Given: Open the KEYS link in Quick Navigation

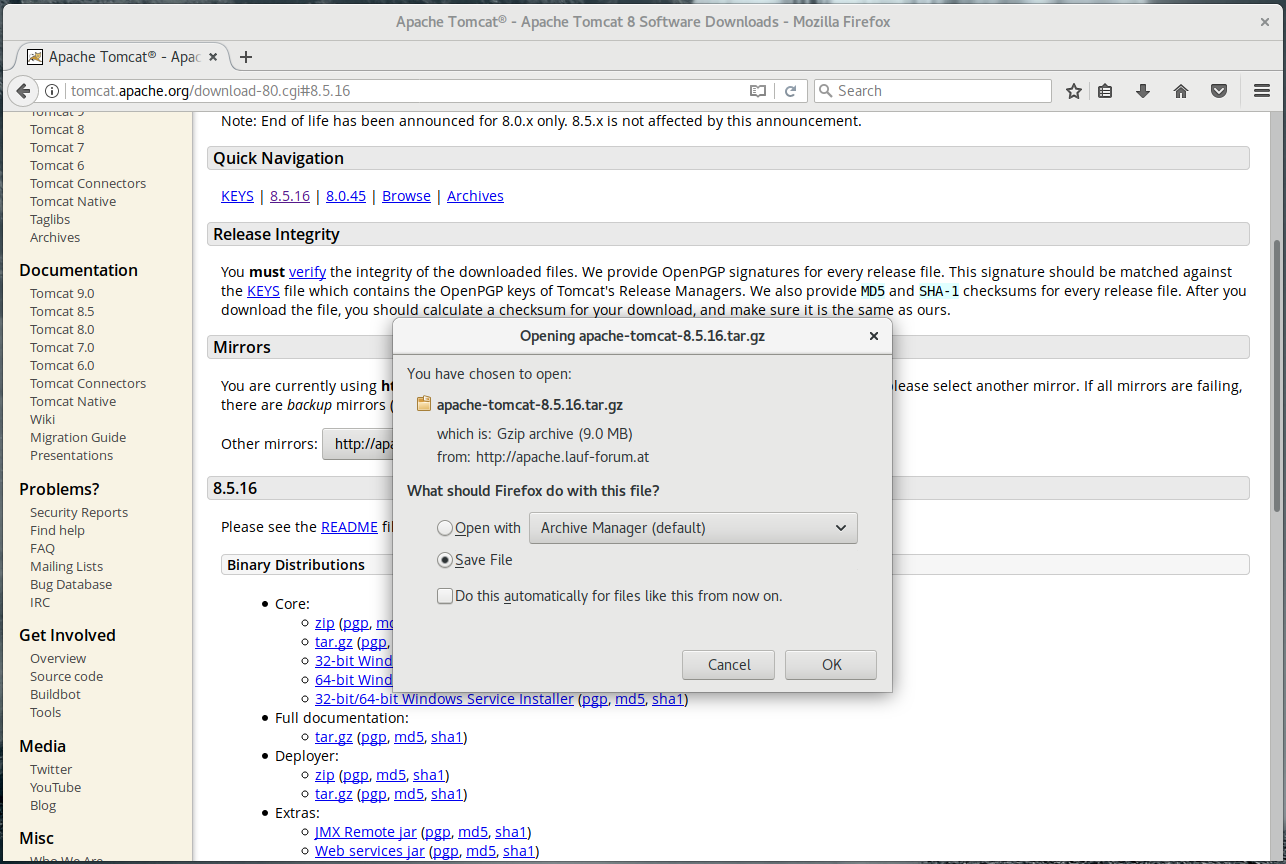Looking at the screenshot, I should click(x=237, y=196).
